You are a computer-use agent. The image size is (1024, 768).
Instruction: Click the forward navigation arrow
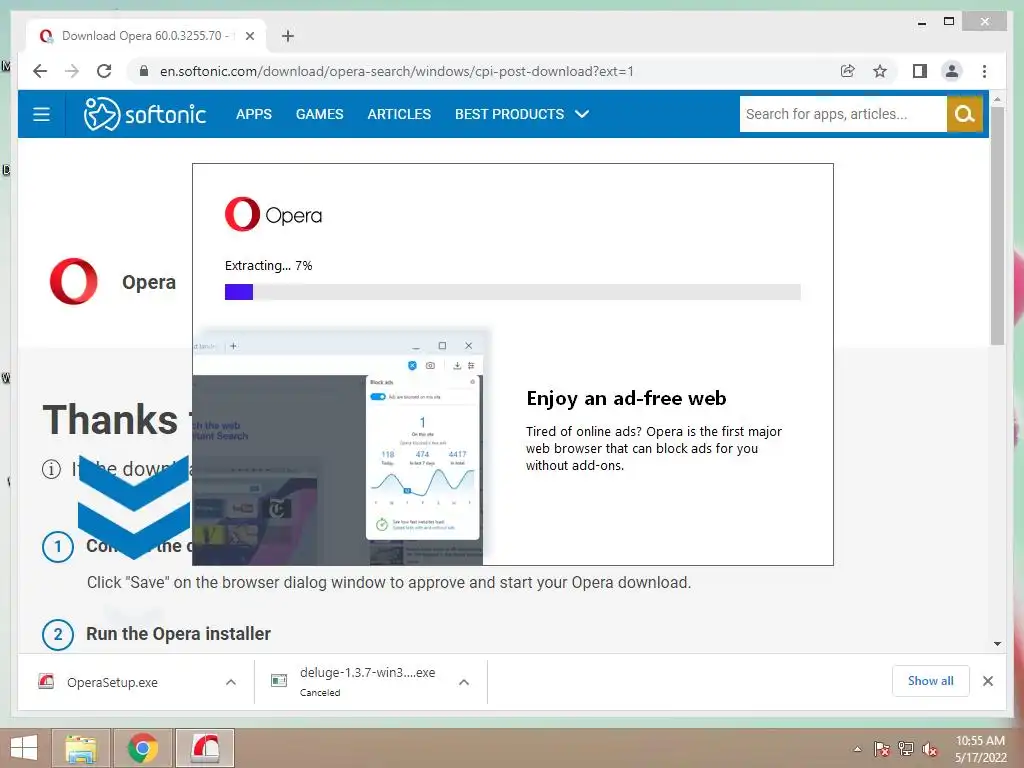click(x=72, y=71)
